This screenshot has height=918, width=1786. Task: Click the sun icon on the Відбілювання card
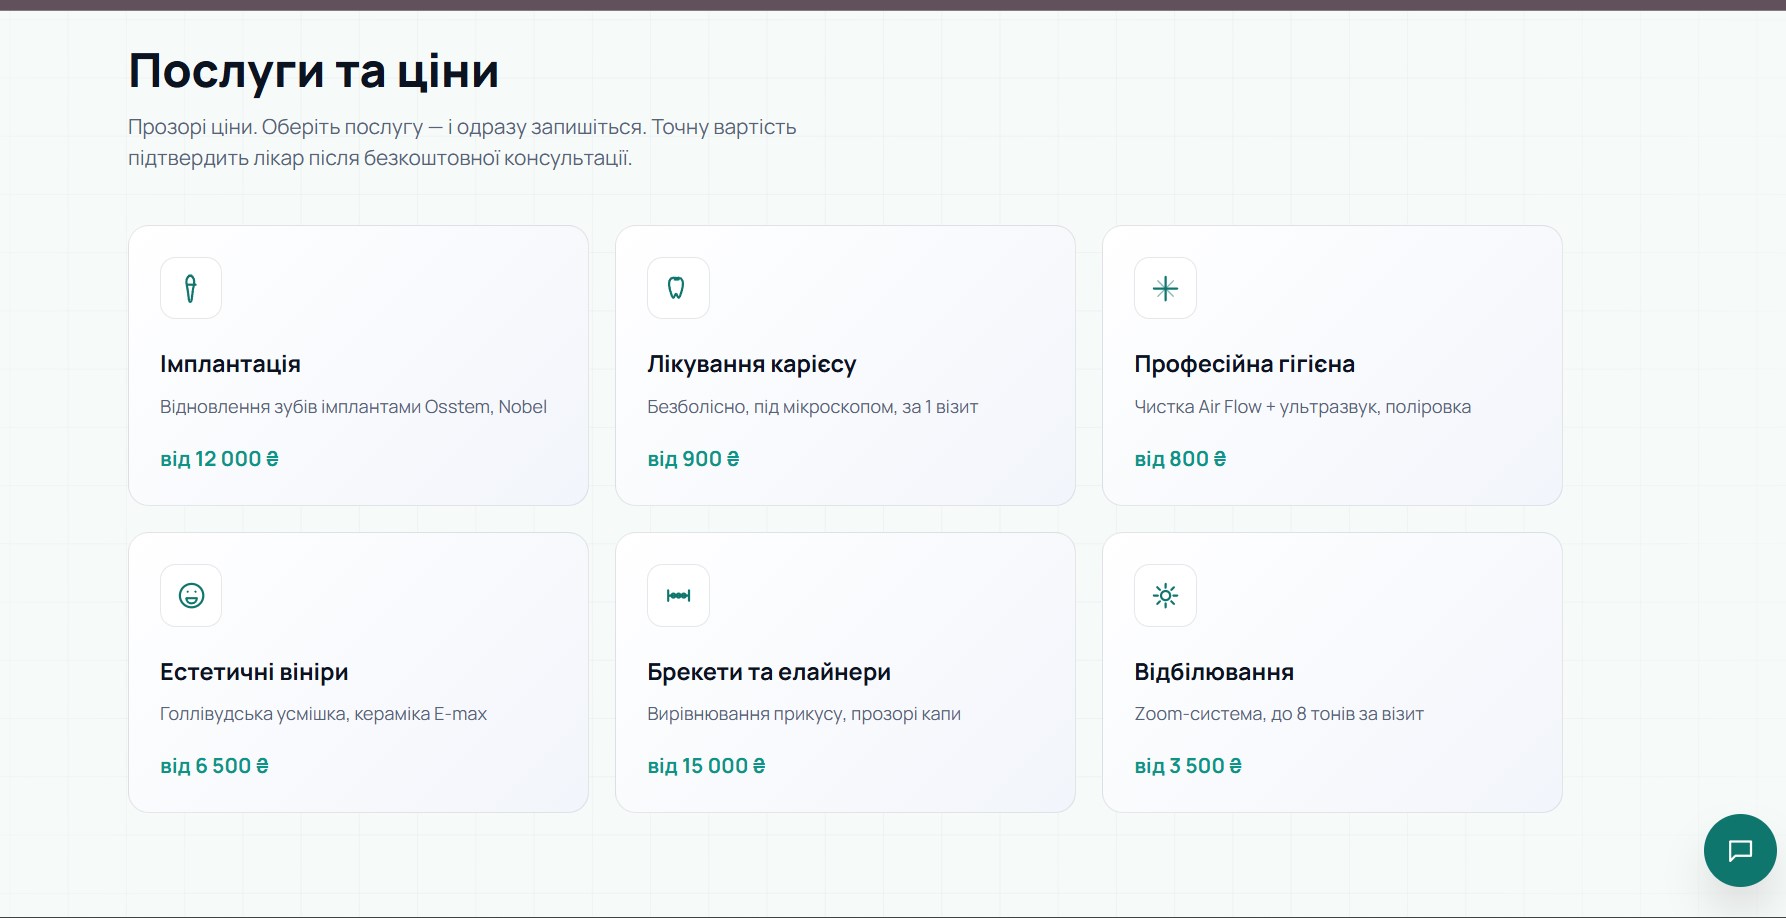pyautogui.click(x=1165, y=595)
